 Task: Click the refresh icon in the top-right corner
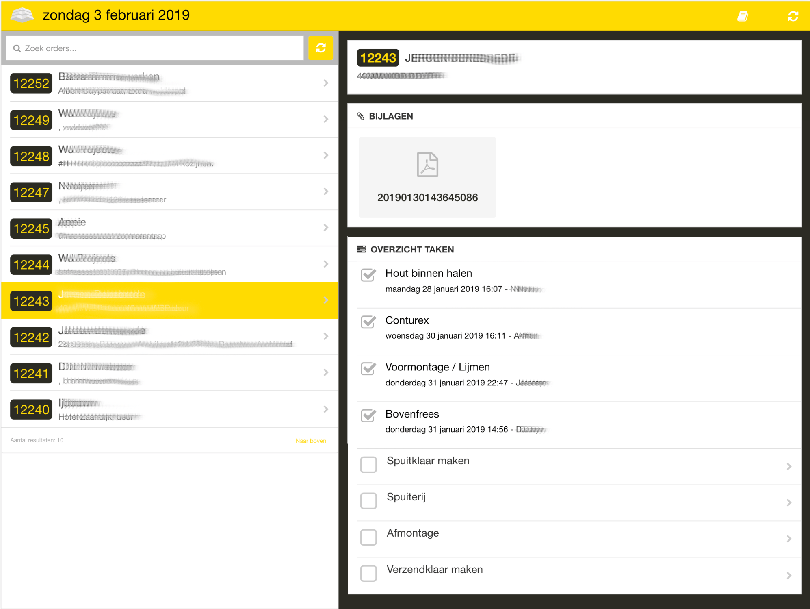tap(792, 17)
